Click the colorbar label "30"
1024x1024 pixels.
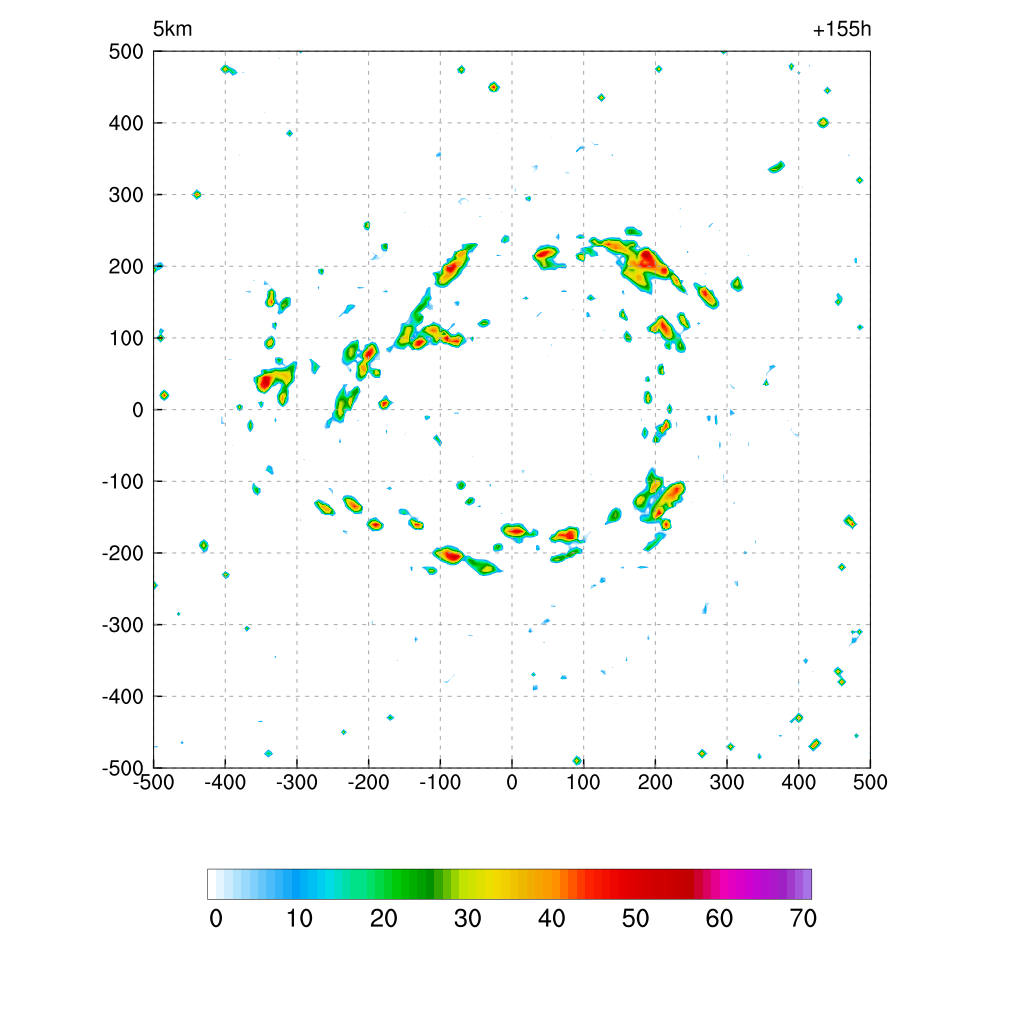coord(468,919)
